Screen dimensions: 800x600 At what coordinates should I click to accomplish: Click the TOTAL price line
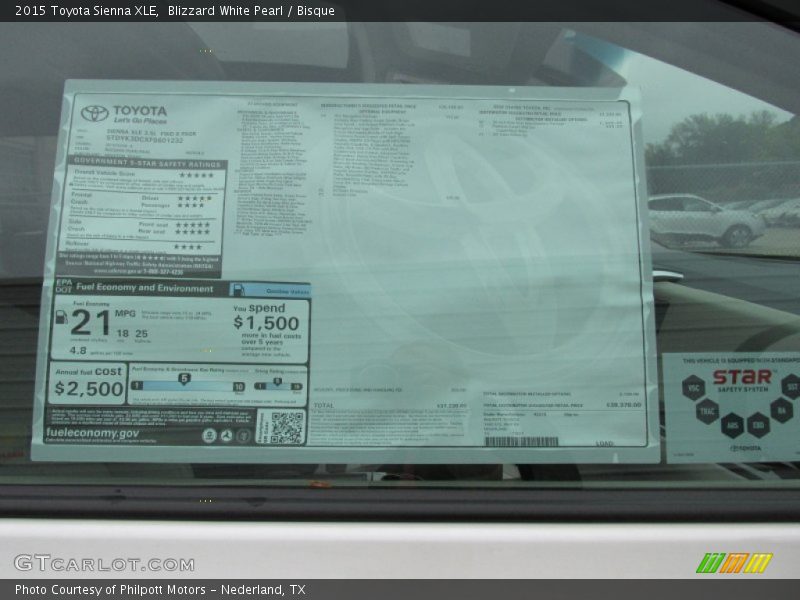point(389,406)
